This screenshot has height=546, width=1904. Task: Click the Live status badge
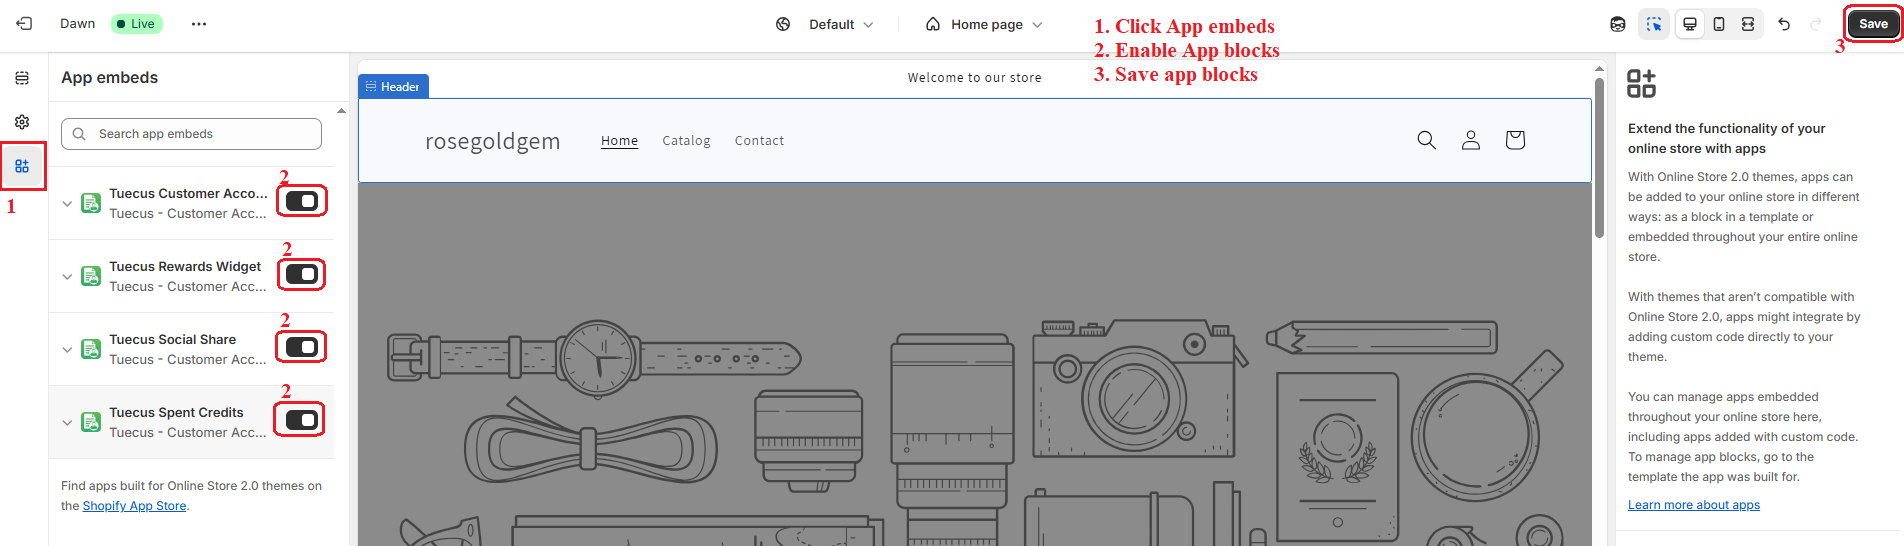[x=136, y=24]
